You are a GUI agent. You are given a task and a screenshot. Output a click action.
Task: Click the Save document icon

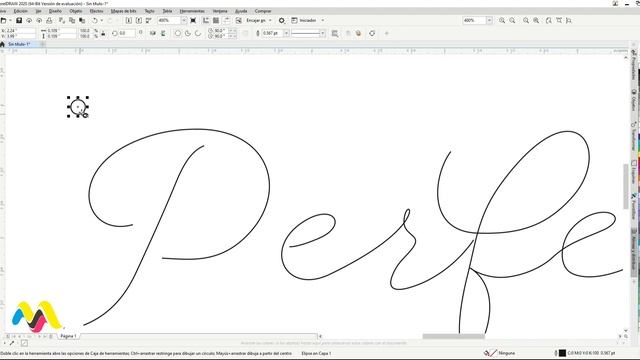click(x=19, y=20)
